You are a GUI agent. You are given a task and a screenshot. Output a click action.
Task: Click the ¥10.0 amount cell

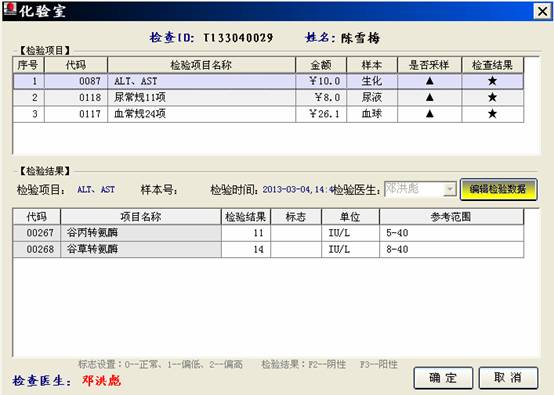(321, 81)
